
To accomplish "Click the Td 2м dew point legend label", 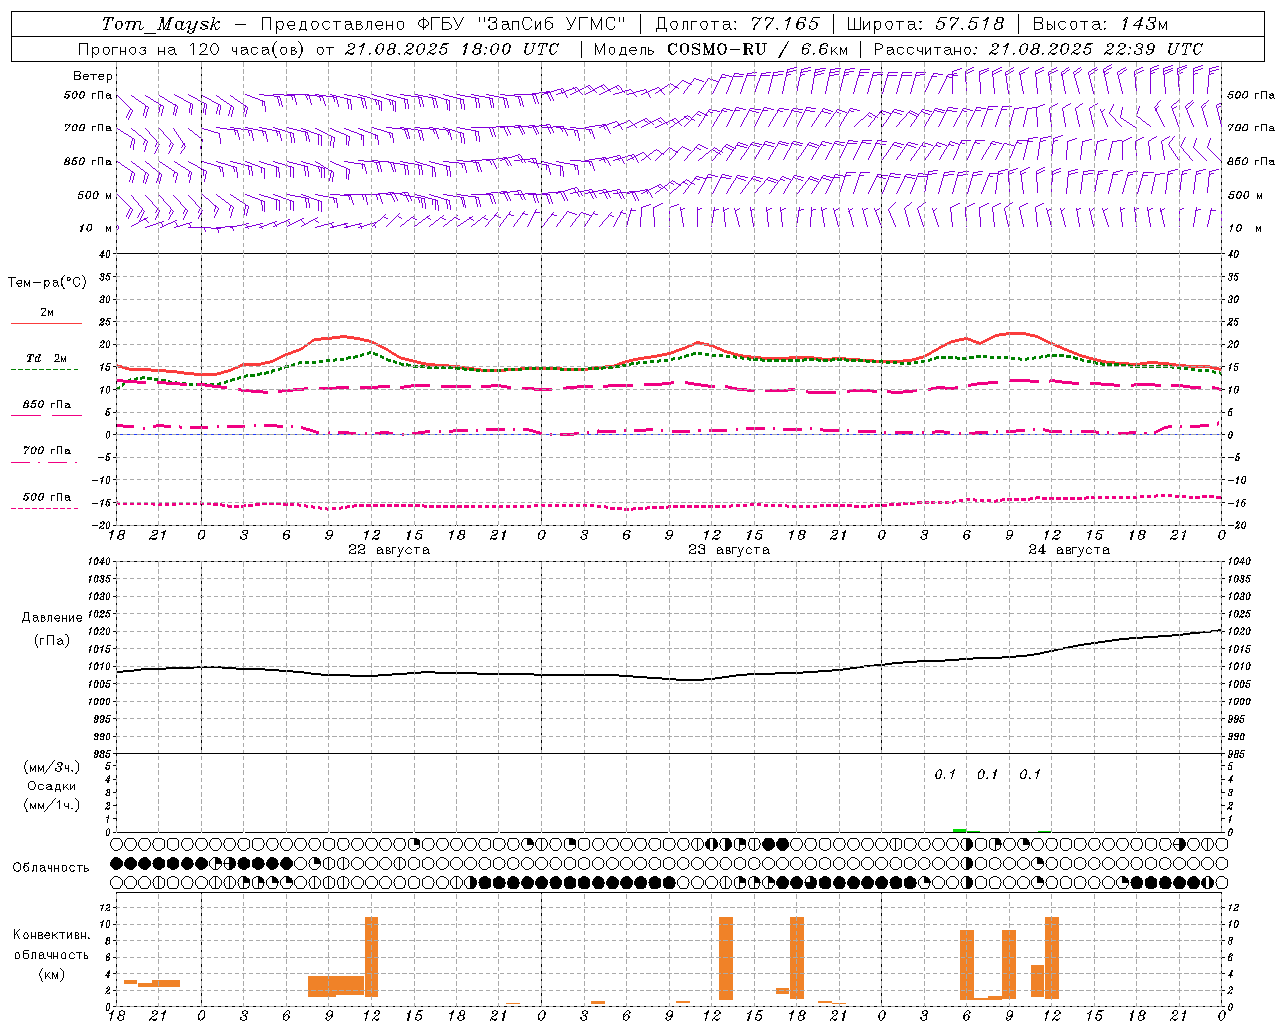I will (47, 358).
